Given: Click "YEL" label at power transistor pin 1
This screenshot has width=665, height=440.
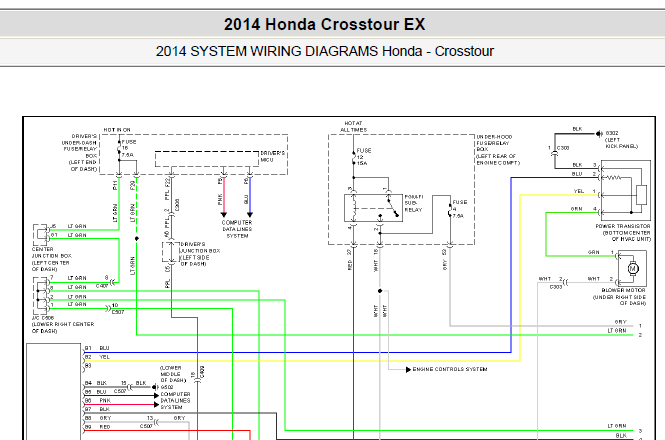Looking at the screenshot, I should pyautogui.click(x=578, y=191).
